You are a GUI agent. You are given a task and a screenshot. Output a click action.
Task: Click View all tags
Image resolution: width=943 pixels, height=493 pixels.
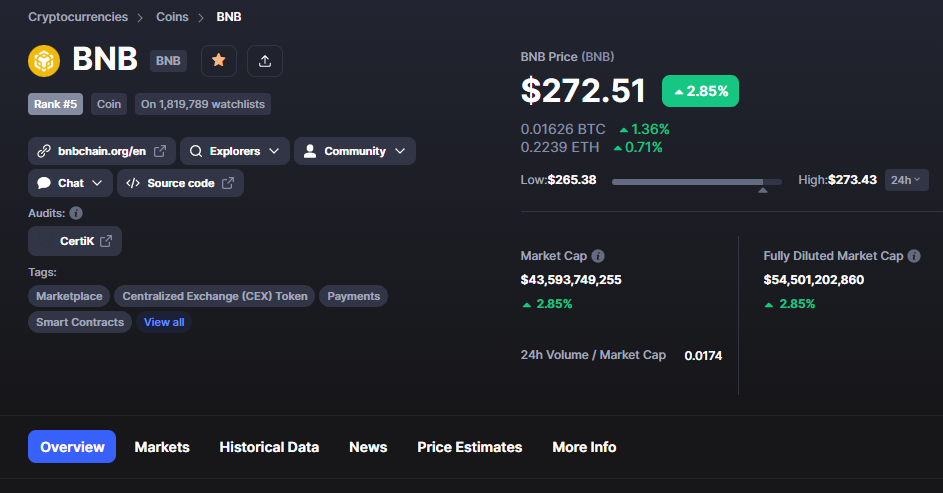pyautogui.click(x=164, y=322)
